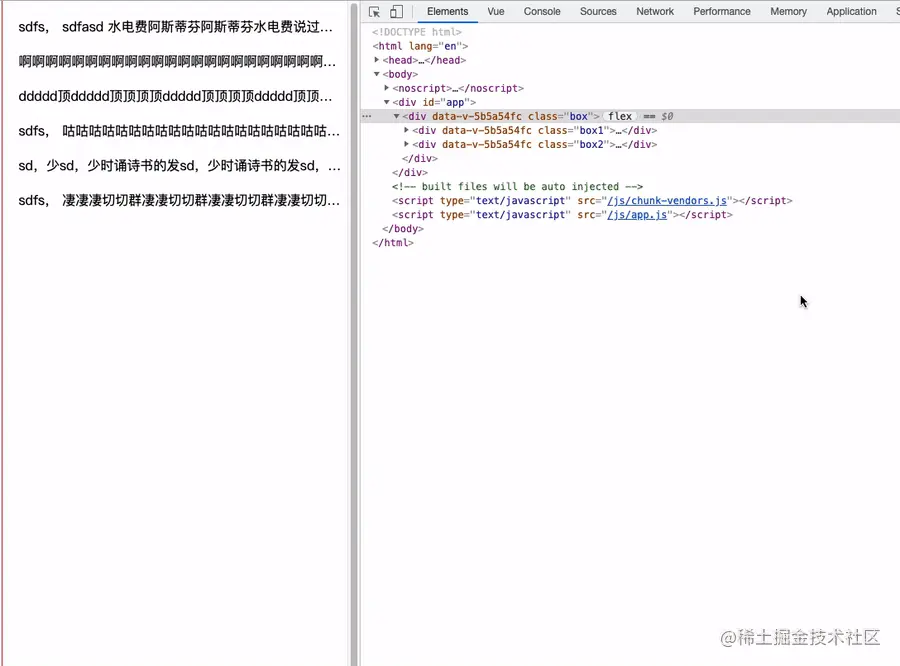Select the closing /html tag line
This screenshot has height=666, width=900.
pyautogui.click(x=393, y=243)
